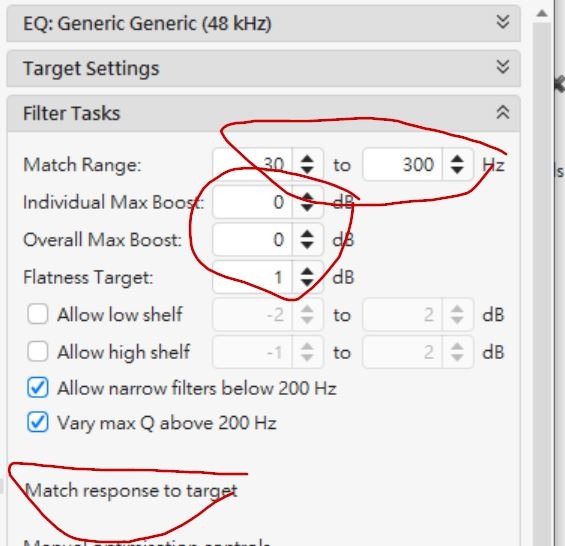565x546 pixels.
Task: Click the Filter Tasks header title
Action: [x=71, y=113]
